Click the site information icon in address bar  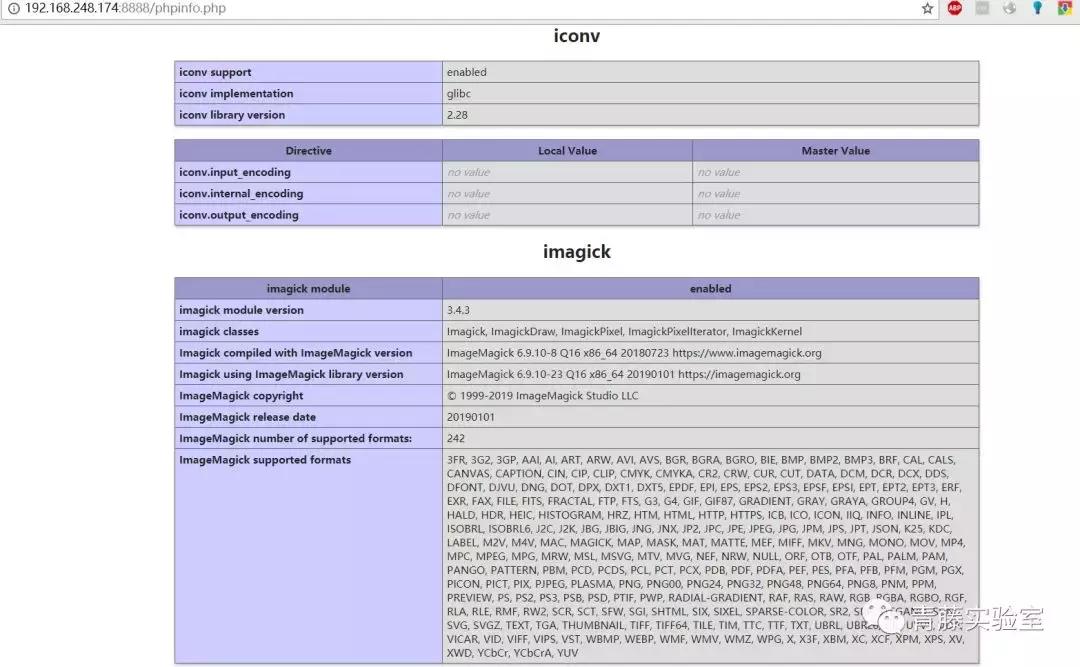point(13,8)
